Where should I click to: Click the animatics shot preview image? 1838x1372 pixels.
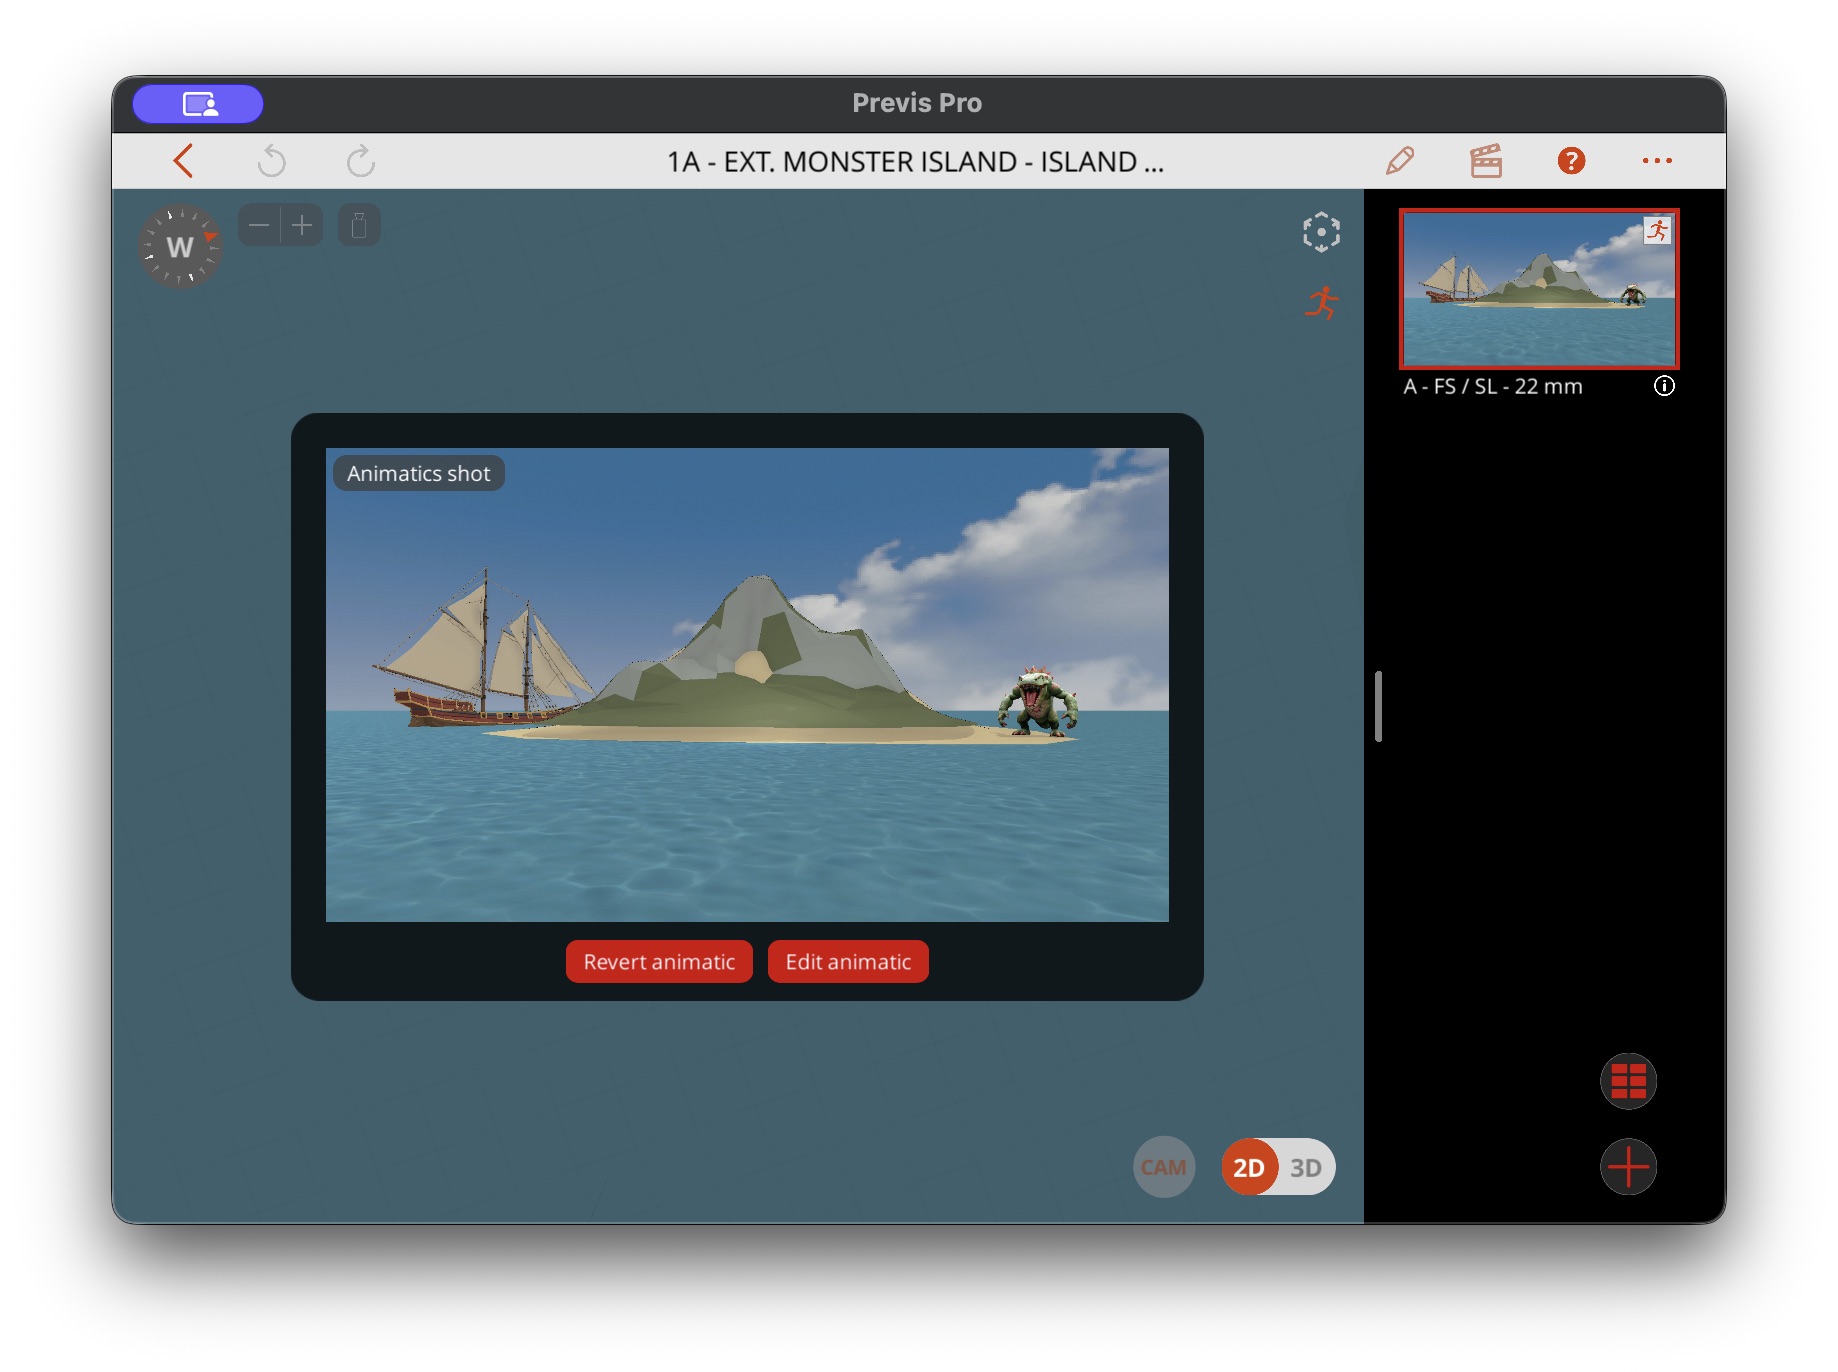tap(747, 685)
